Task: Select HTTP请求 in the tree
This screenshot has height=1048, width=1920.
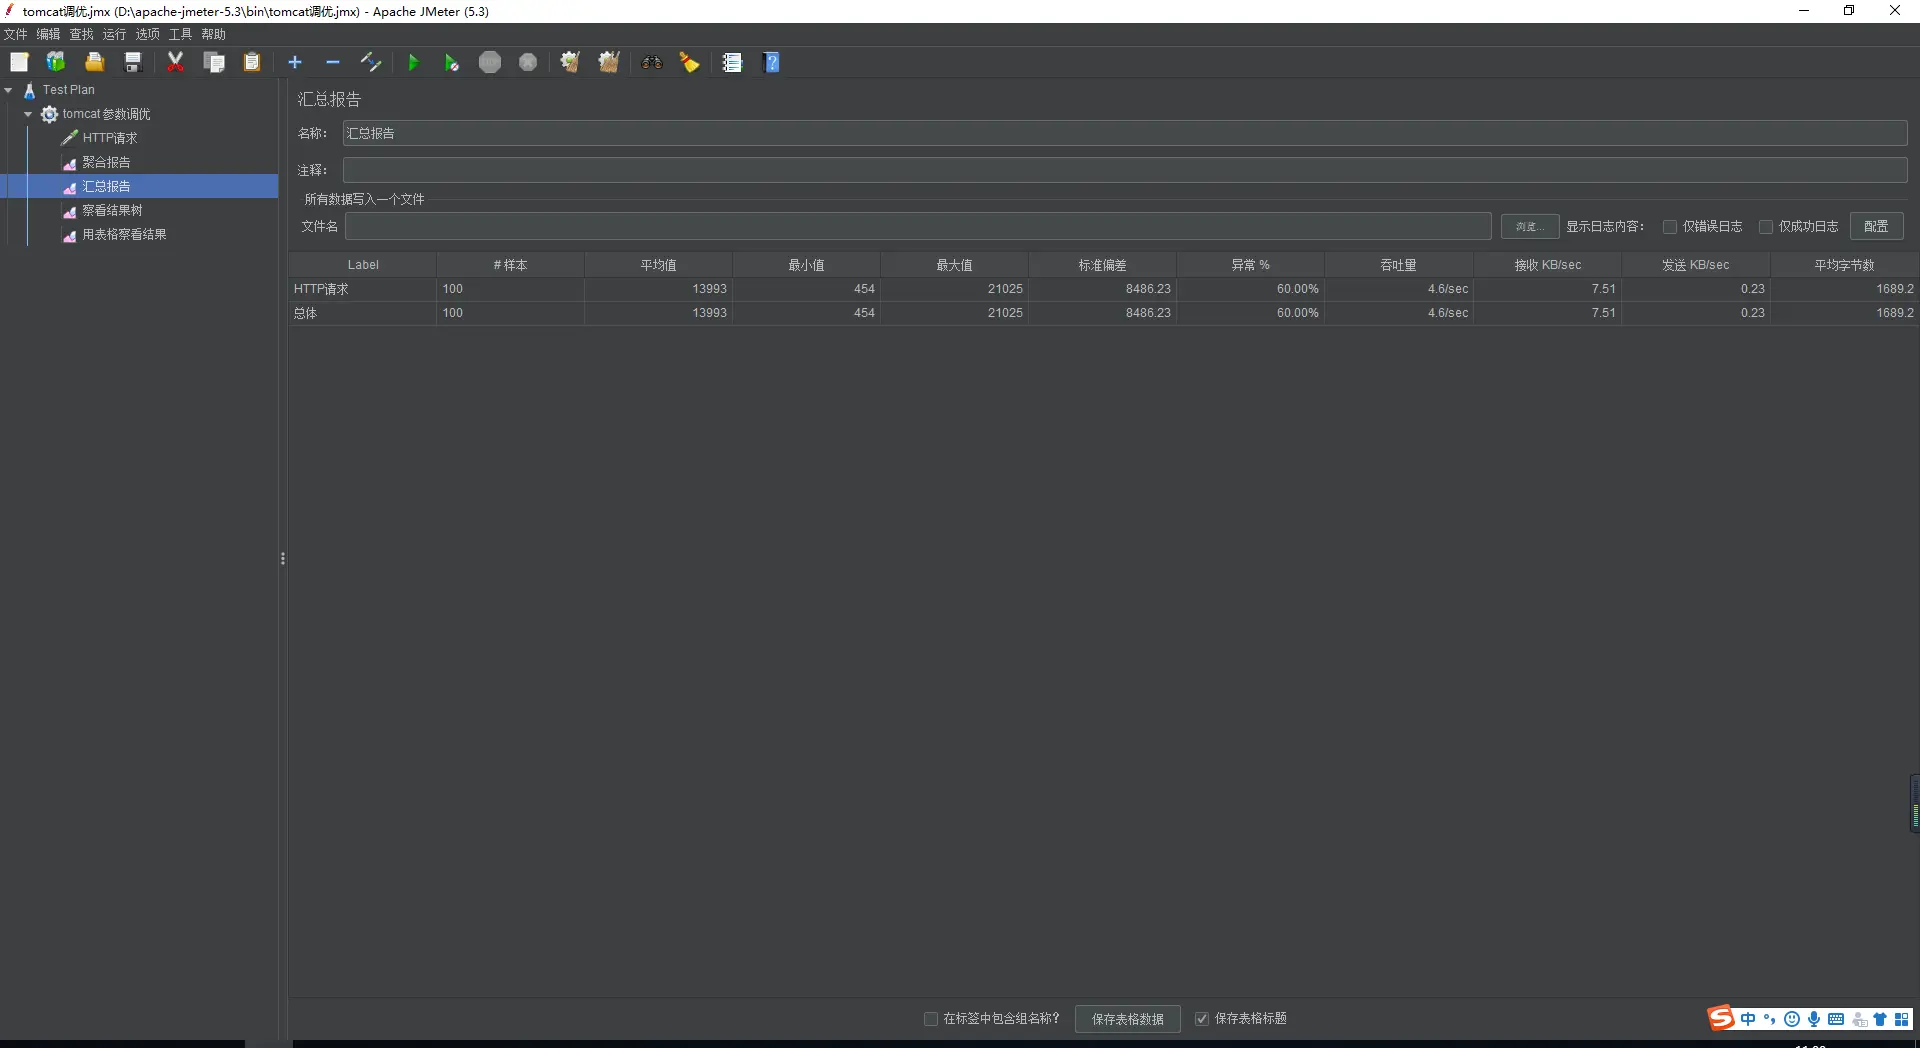Action: pyautogui.click(x=110, y=138)
